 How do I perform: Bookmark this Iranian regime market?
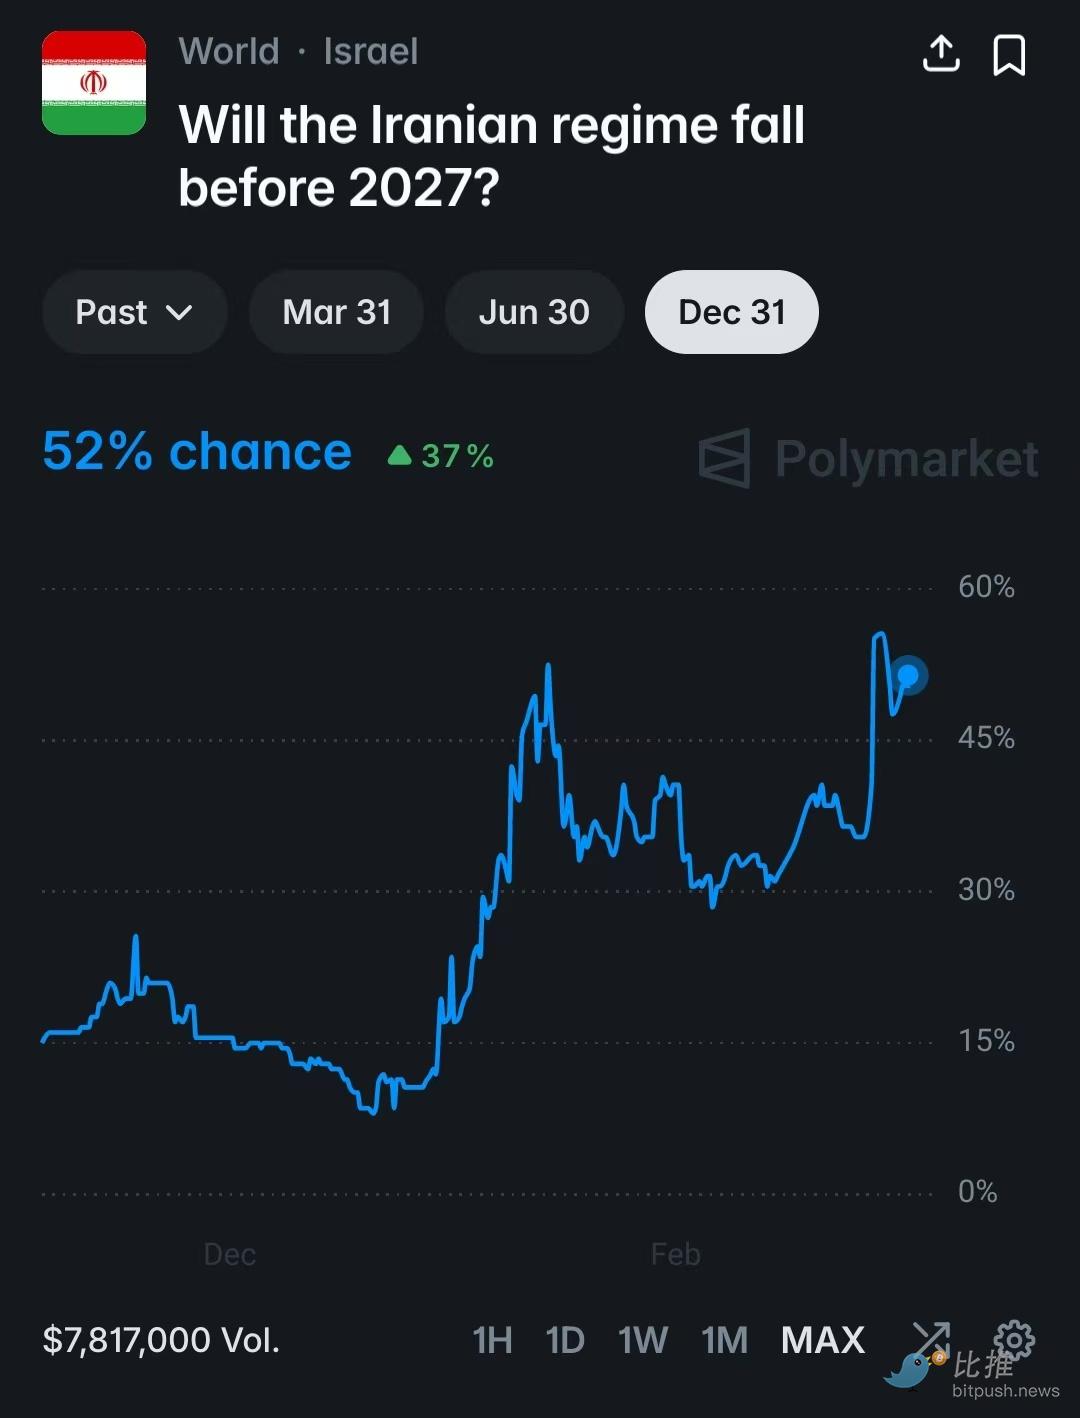[1008, 55]
